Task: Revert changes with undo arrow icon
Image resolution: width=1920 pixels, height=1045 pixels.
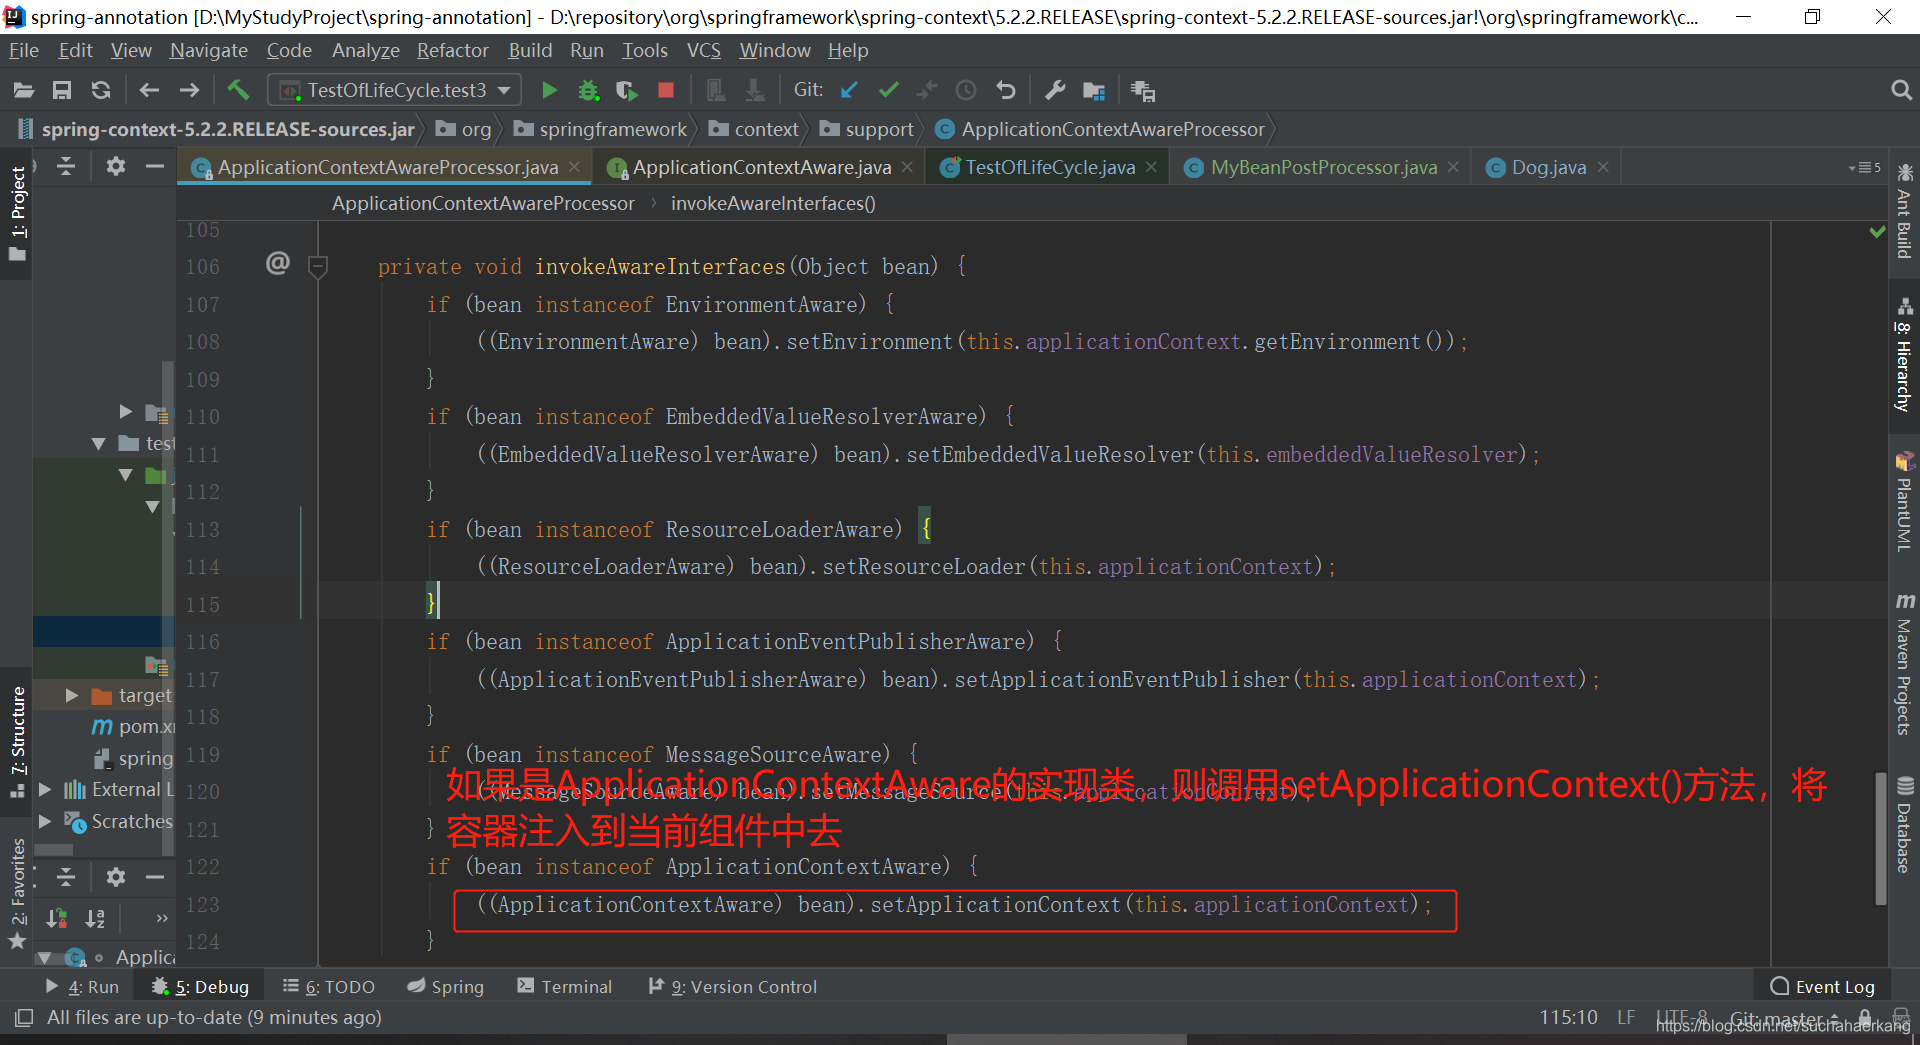Action: pyautogui.click(x=1005, y=91)
